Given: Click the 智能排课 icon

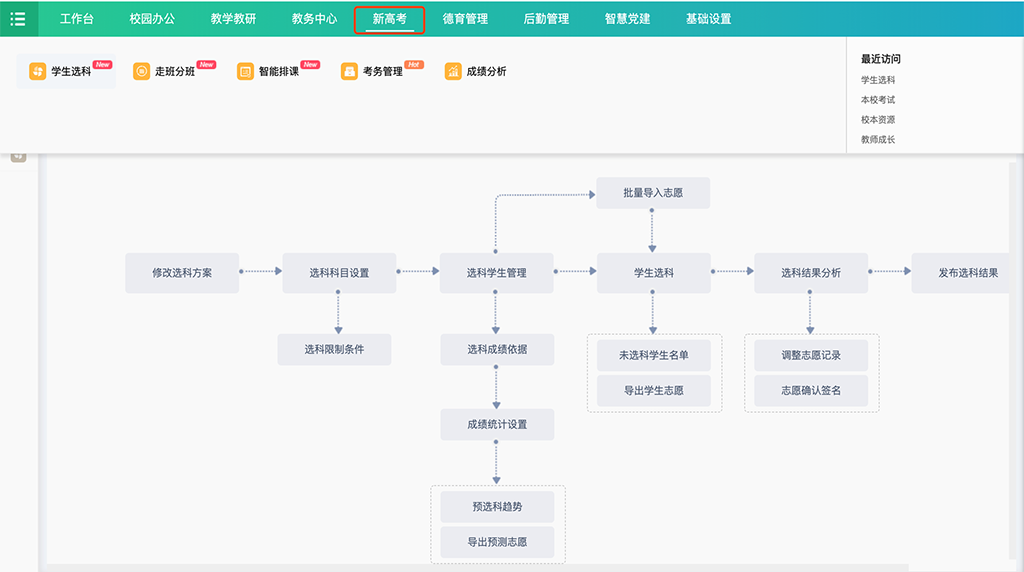Looking at the screenshot, I should [x=245, y=72].
